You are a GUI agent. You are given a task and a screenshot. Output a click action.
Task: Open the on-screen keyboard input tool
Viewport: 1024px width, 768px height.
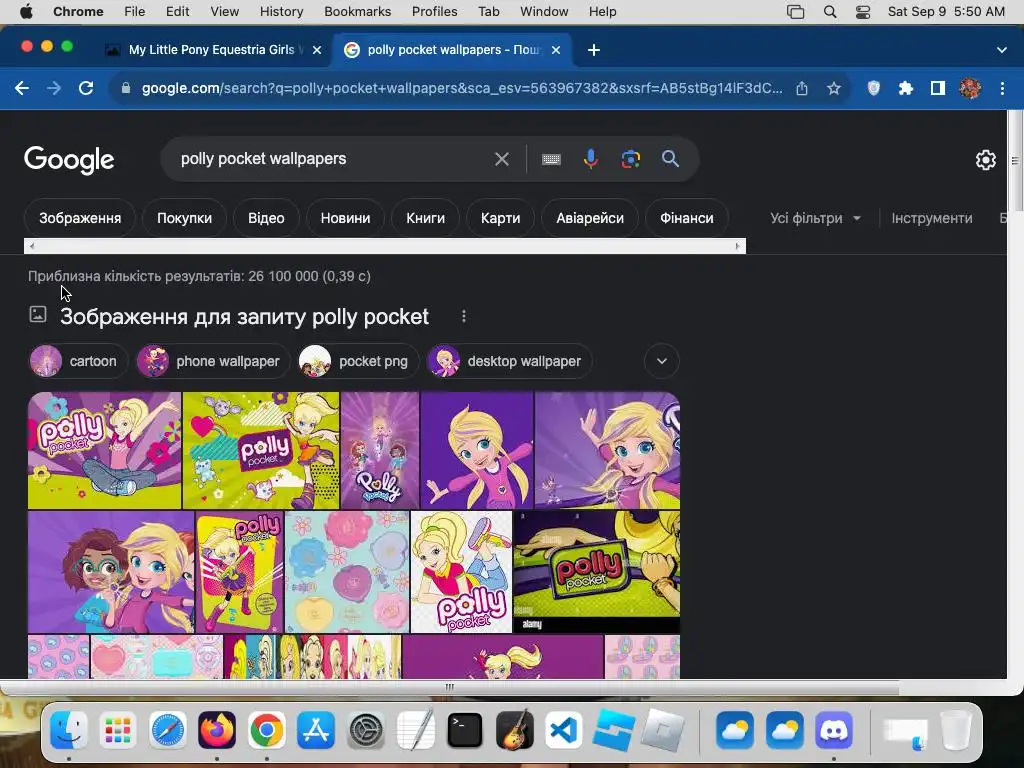point(551,159)
